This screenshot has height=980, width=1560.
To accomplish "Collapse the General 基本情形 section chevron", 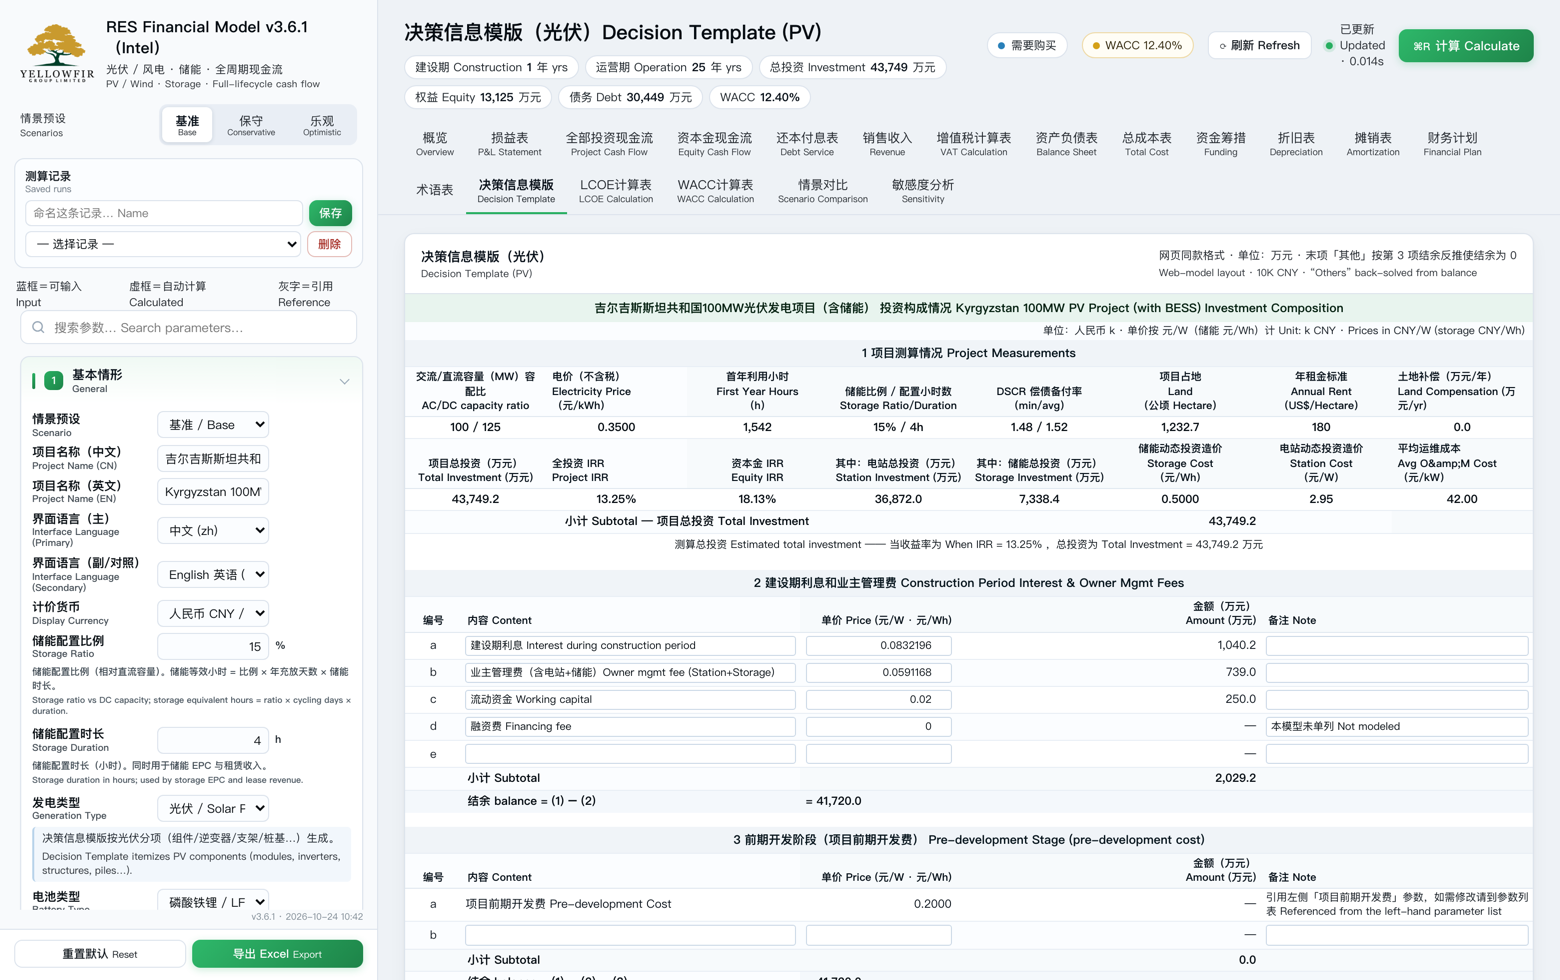I will 344,382.
